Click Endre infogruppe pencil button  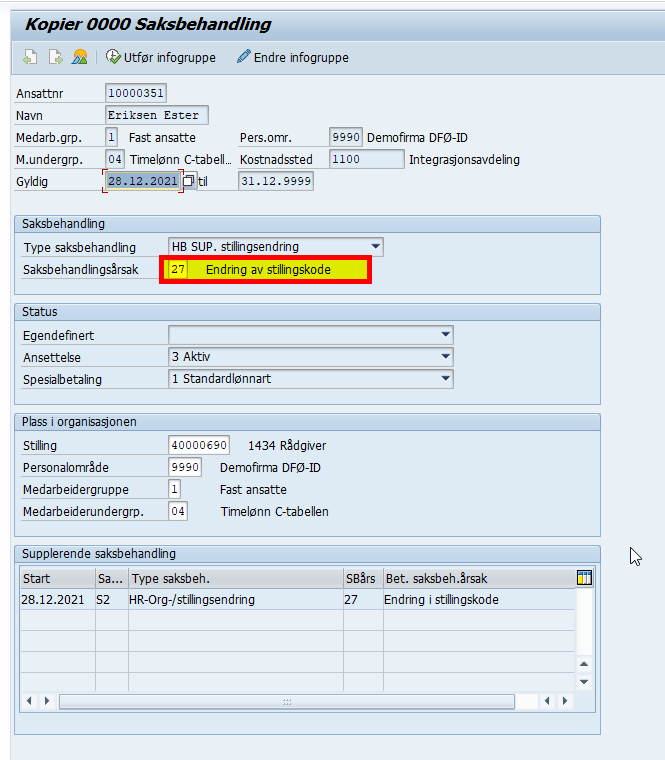click(x=293, y=57)
